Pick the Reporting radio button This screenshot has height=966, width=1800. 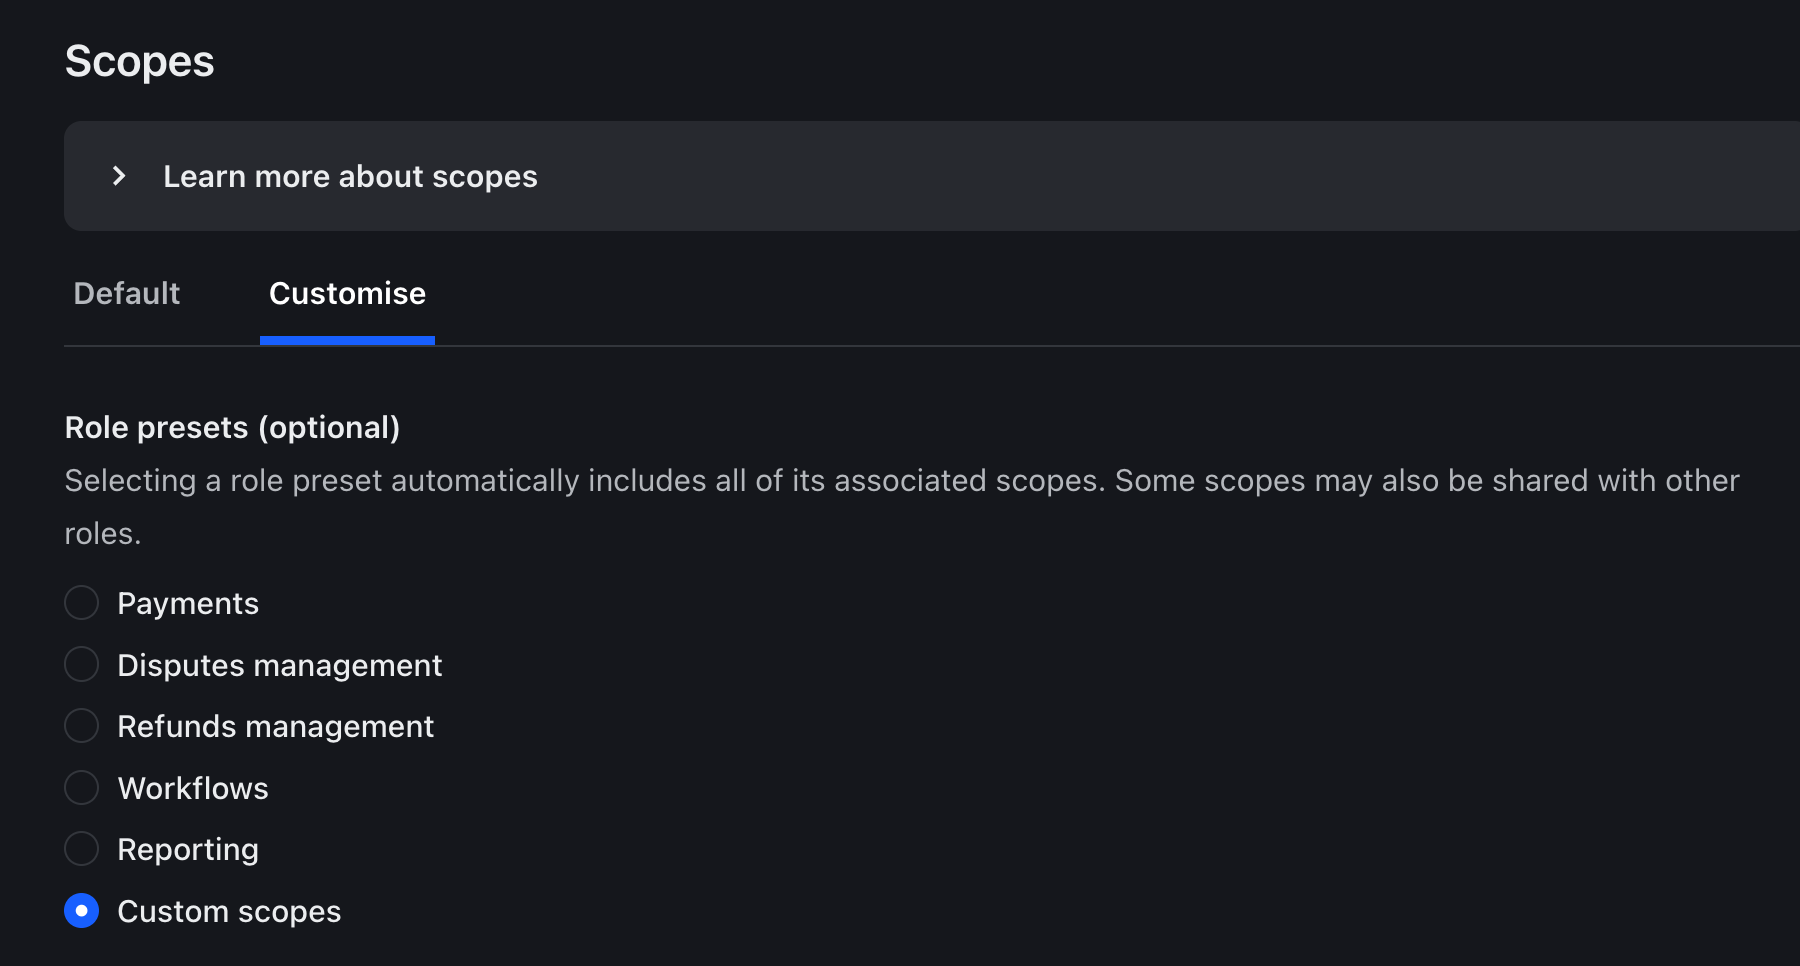(82, 849)
